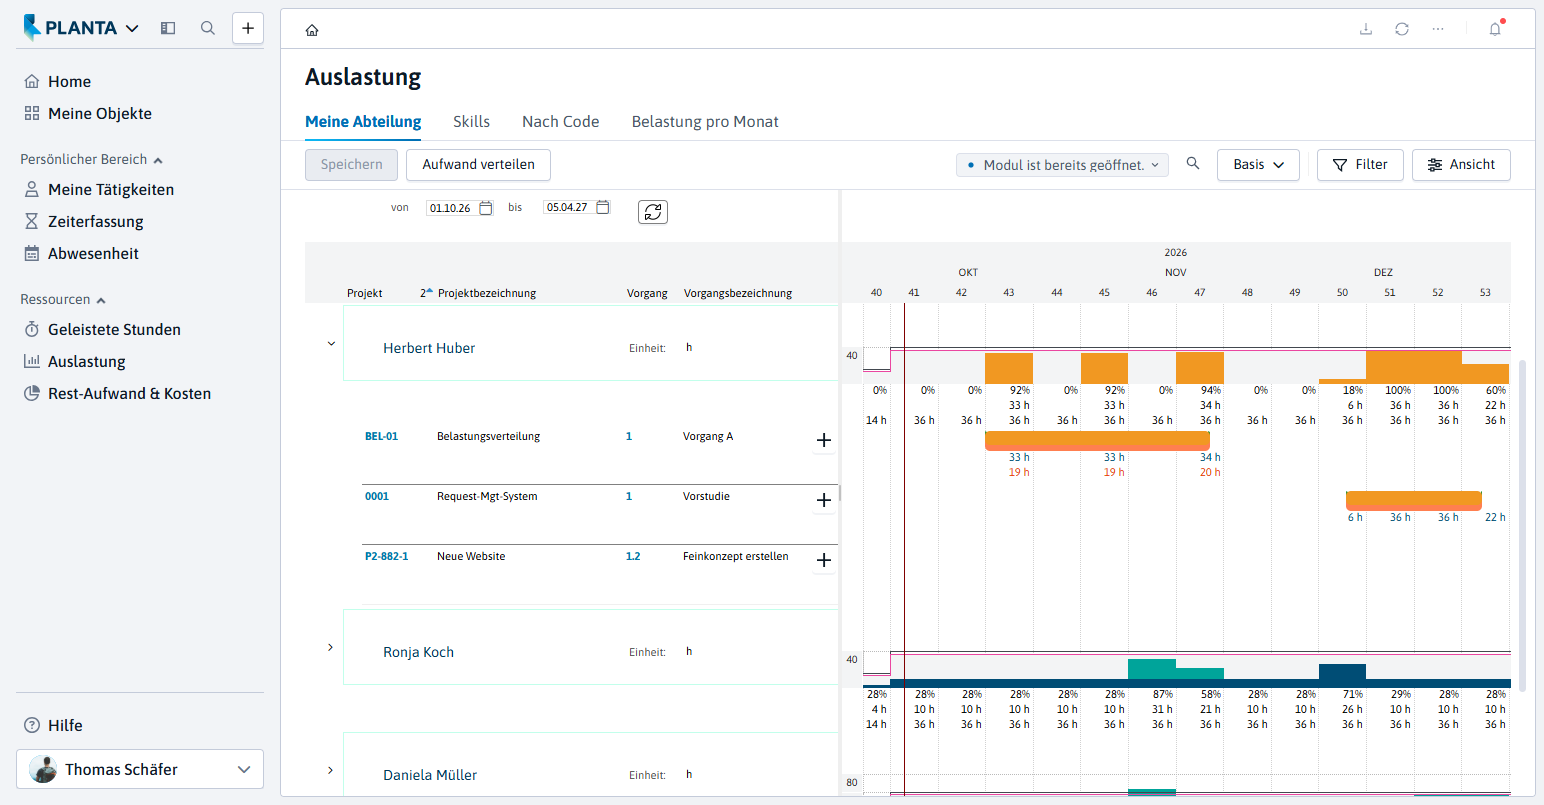Screen dimensions: 1544x805
Task: Open the notifications bell
Action: pyautogui.click(x=1495, y=29)
